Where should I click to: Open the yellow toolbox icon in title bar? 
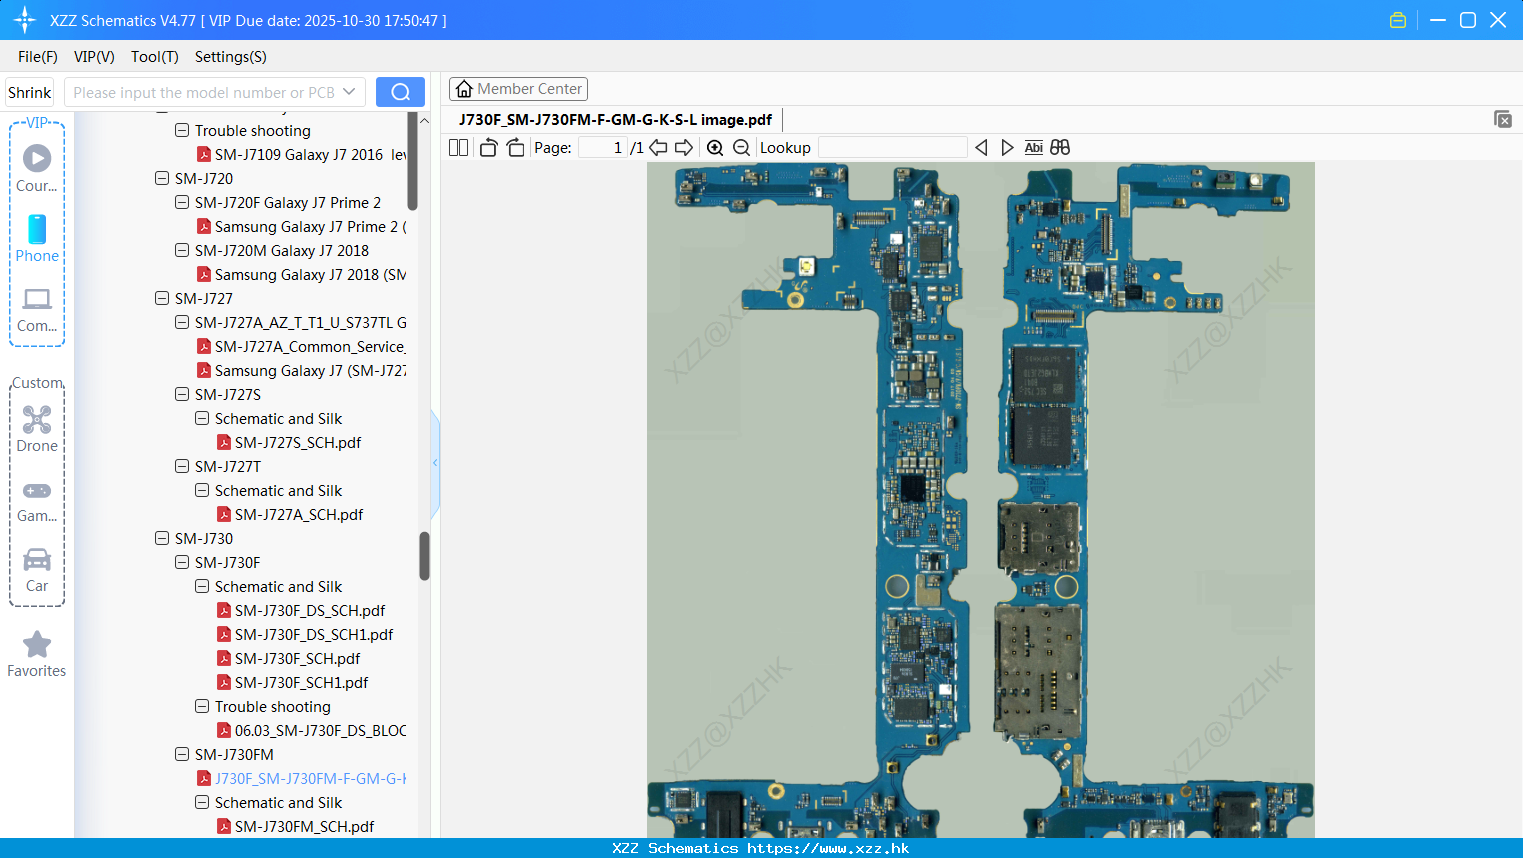[x=1398, y=20]
